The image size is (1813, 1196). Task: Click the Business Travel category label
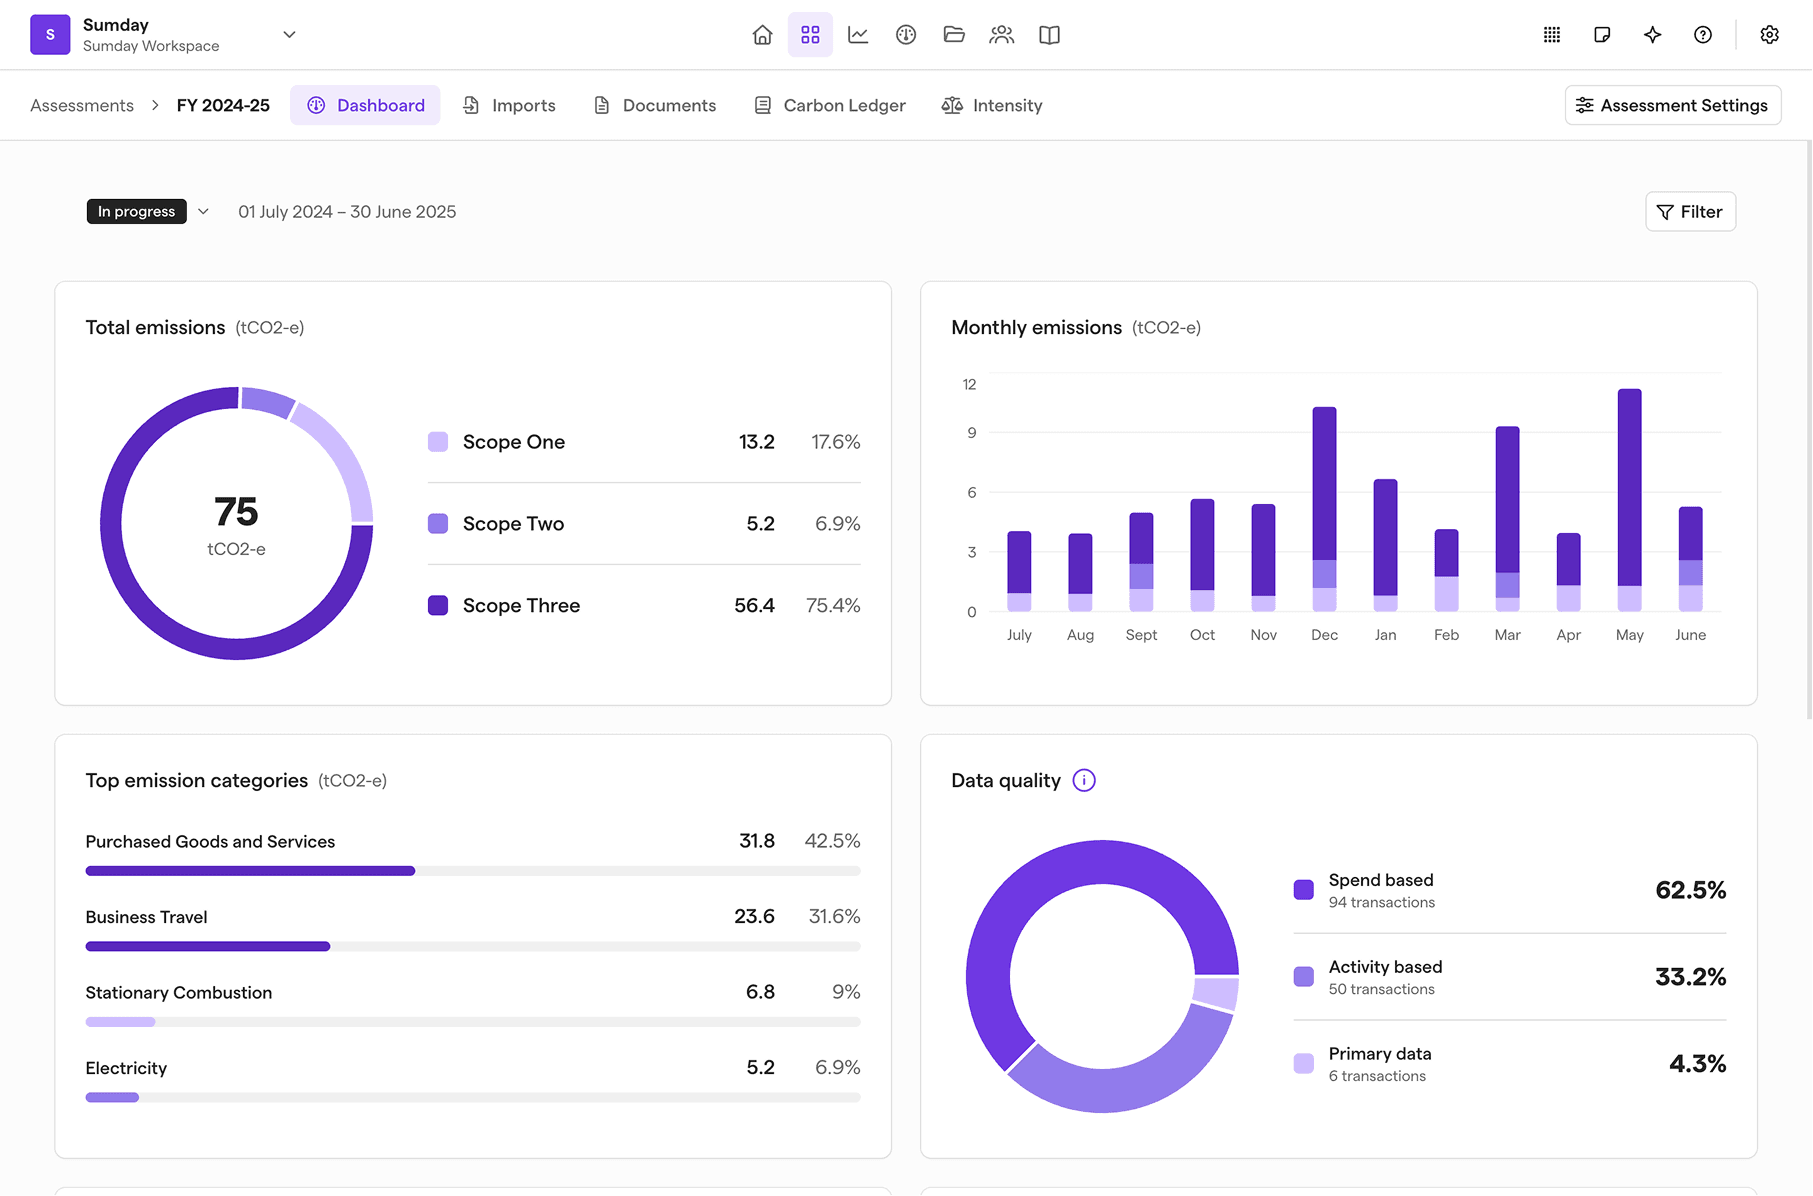tap(146, 917)
